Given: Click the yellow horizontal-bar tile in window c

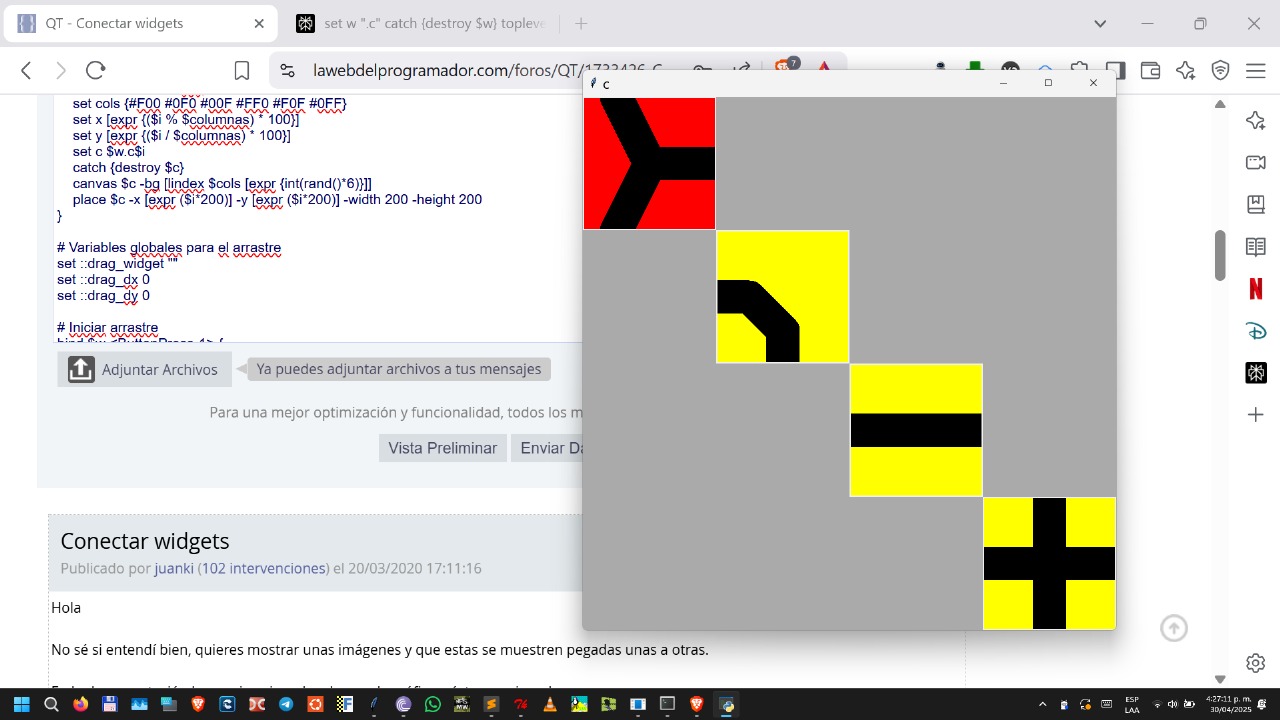Looking at the screenshot, I should (x=916, y=429).
